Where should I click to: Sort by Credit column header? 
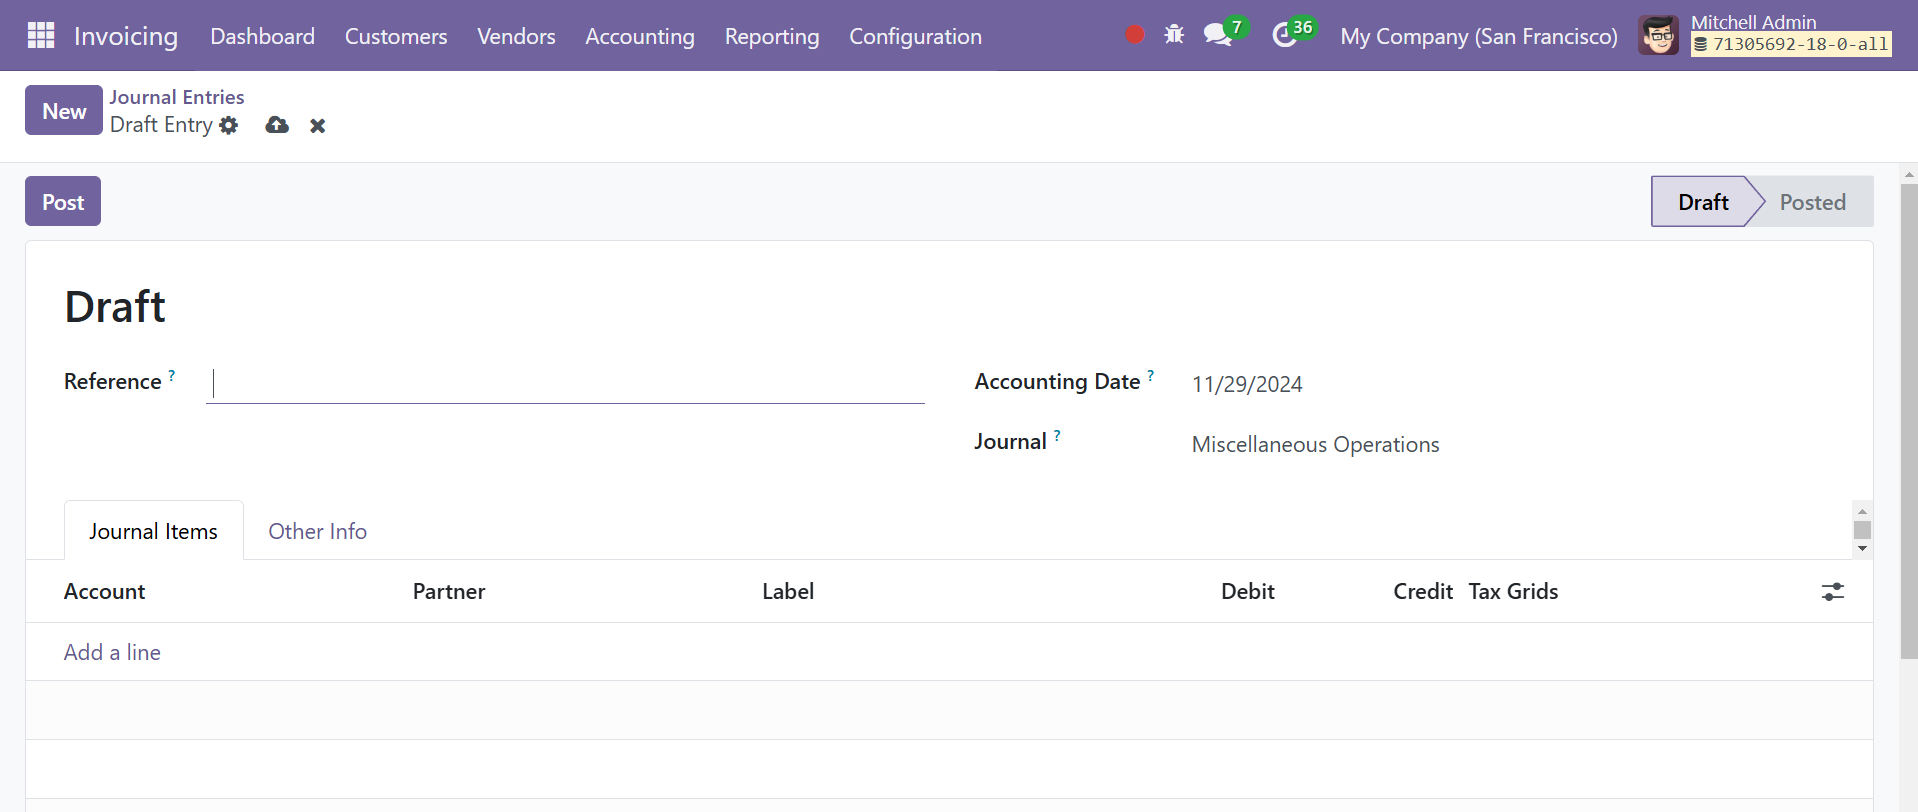[1422, 591]
